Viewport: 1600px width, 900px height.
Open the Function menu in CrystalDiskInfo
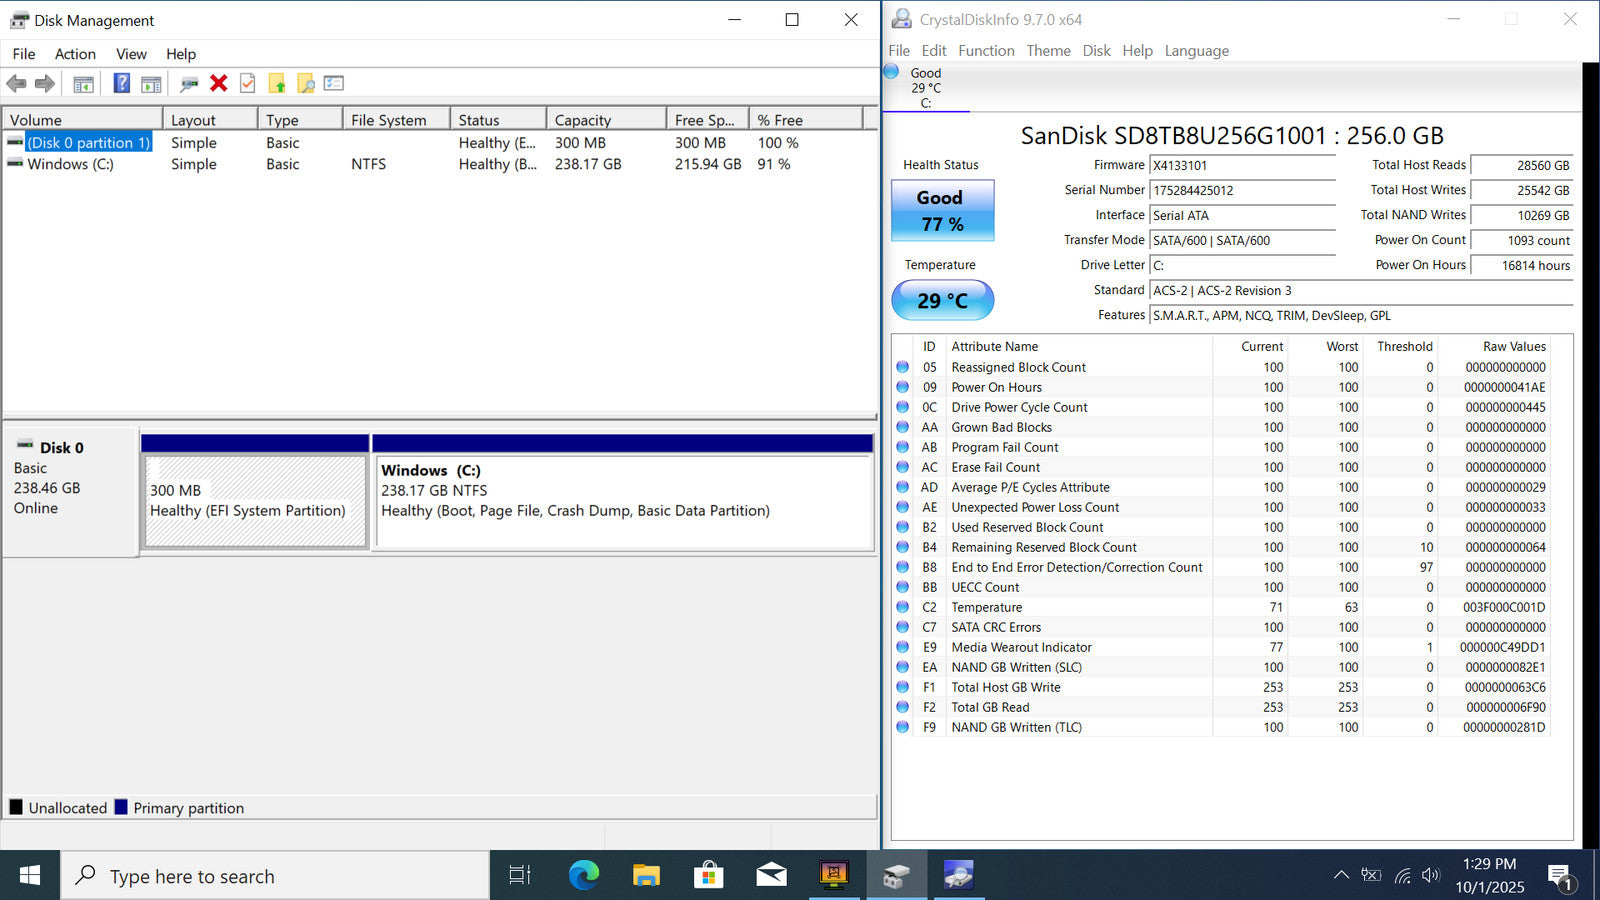pyautogui.click(x=985, y=51)
